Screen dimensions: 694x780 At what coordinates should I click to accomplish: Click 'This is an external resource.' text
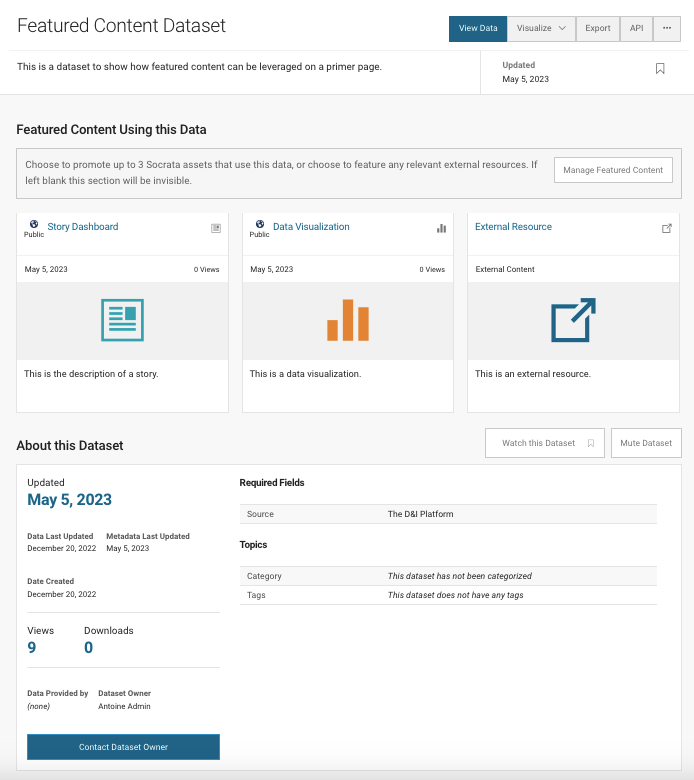[x=533, y=374]
